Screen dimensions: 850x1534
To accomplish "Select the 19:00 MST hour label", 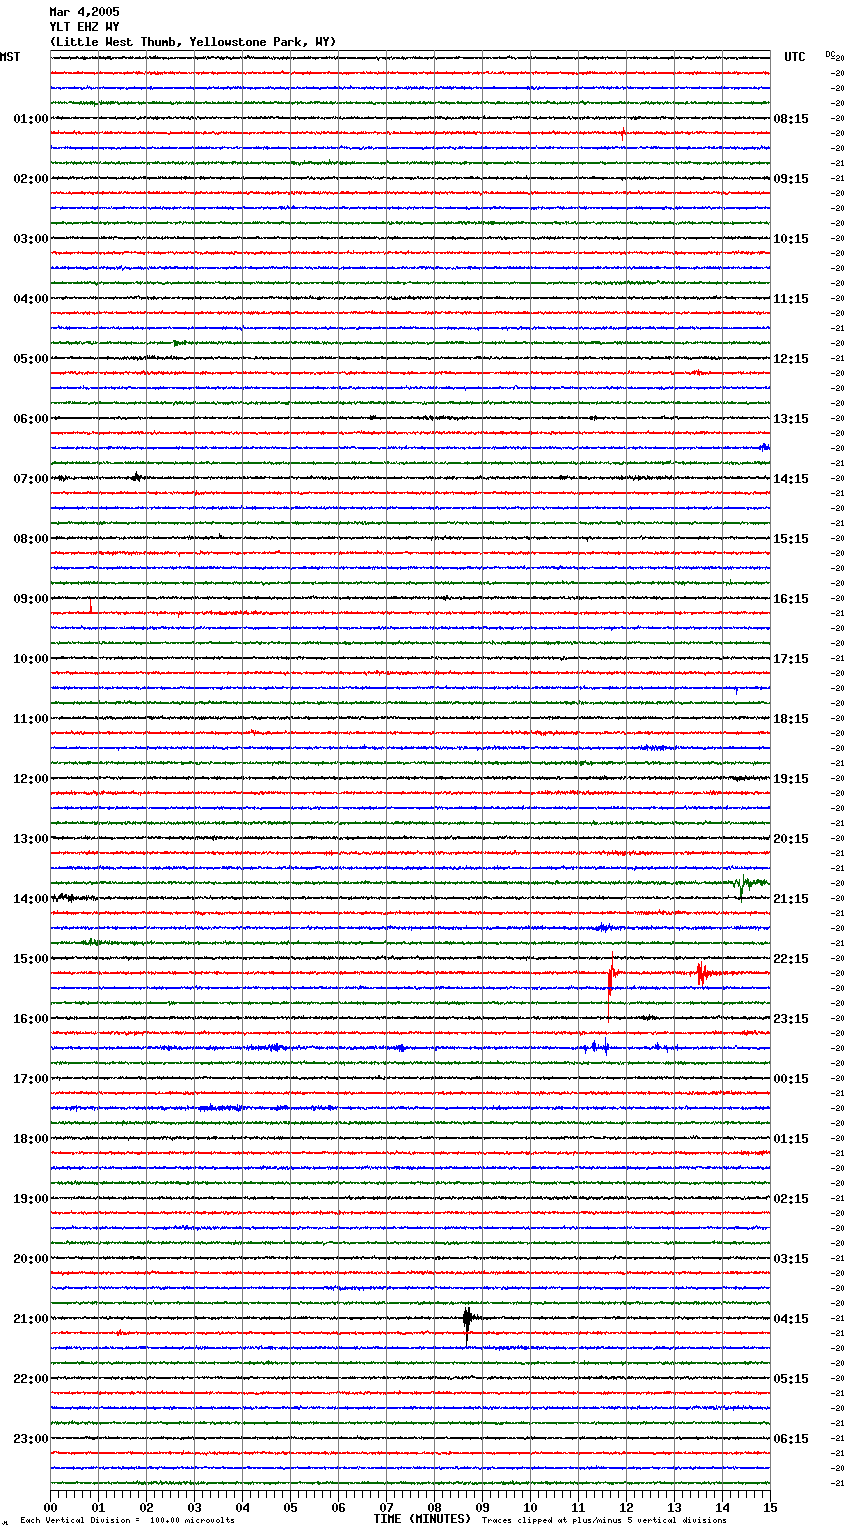I will click(30, 1199).
